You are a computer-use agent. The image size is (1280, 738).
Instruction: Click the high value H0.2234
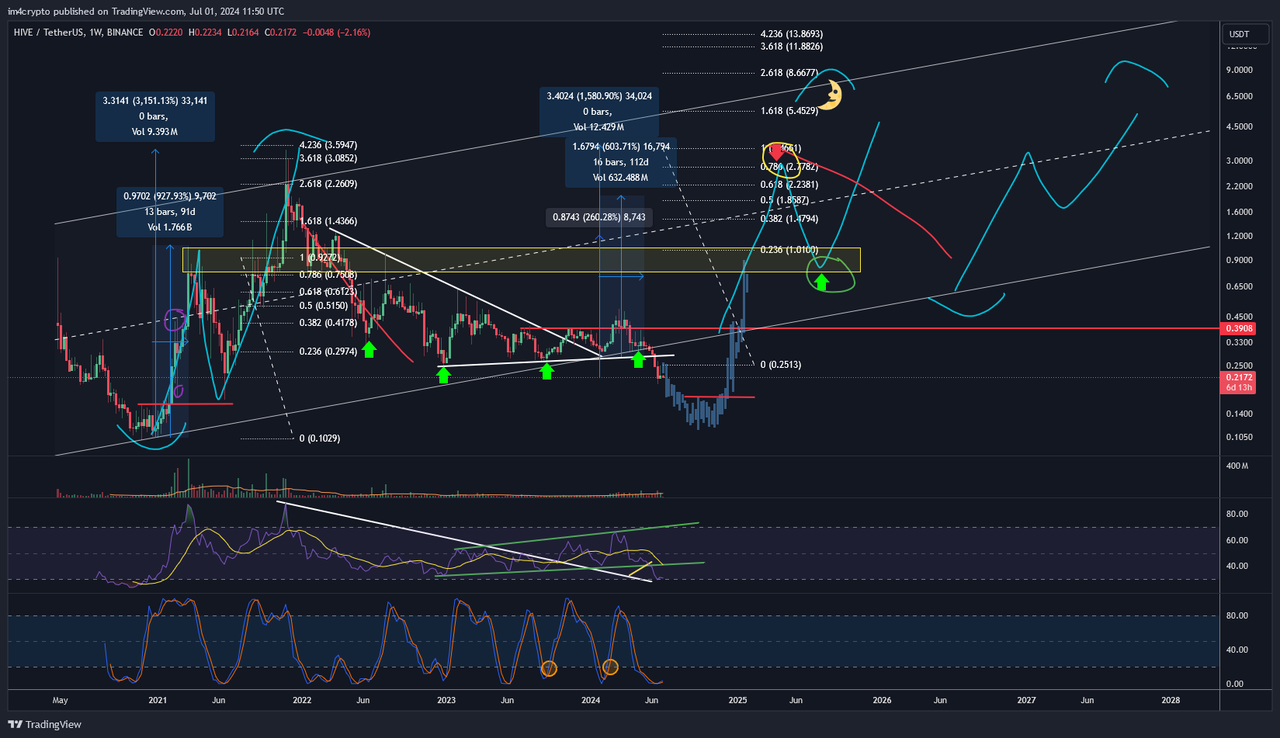(x=205, y=33)
